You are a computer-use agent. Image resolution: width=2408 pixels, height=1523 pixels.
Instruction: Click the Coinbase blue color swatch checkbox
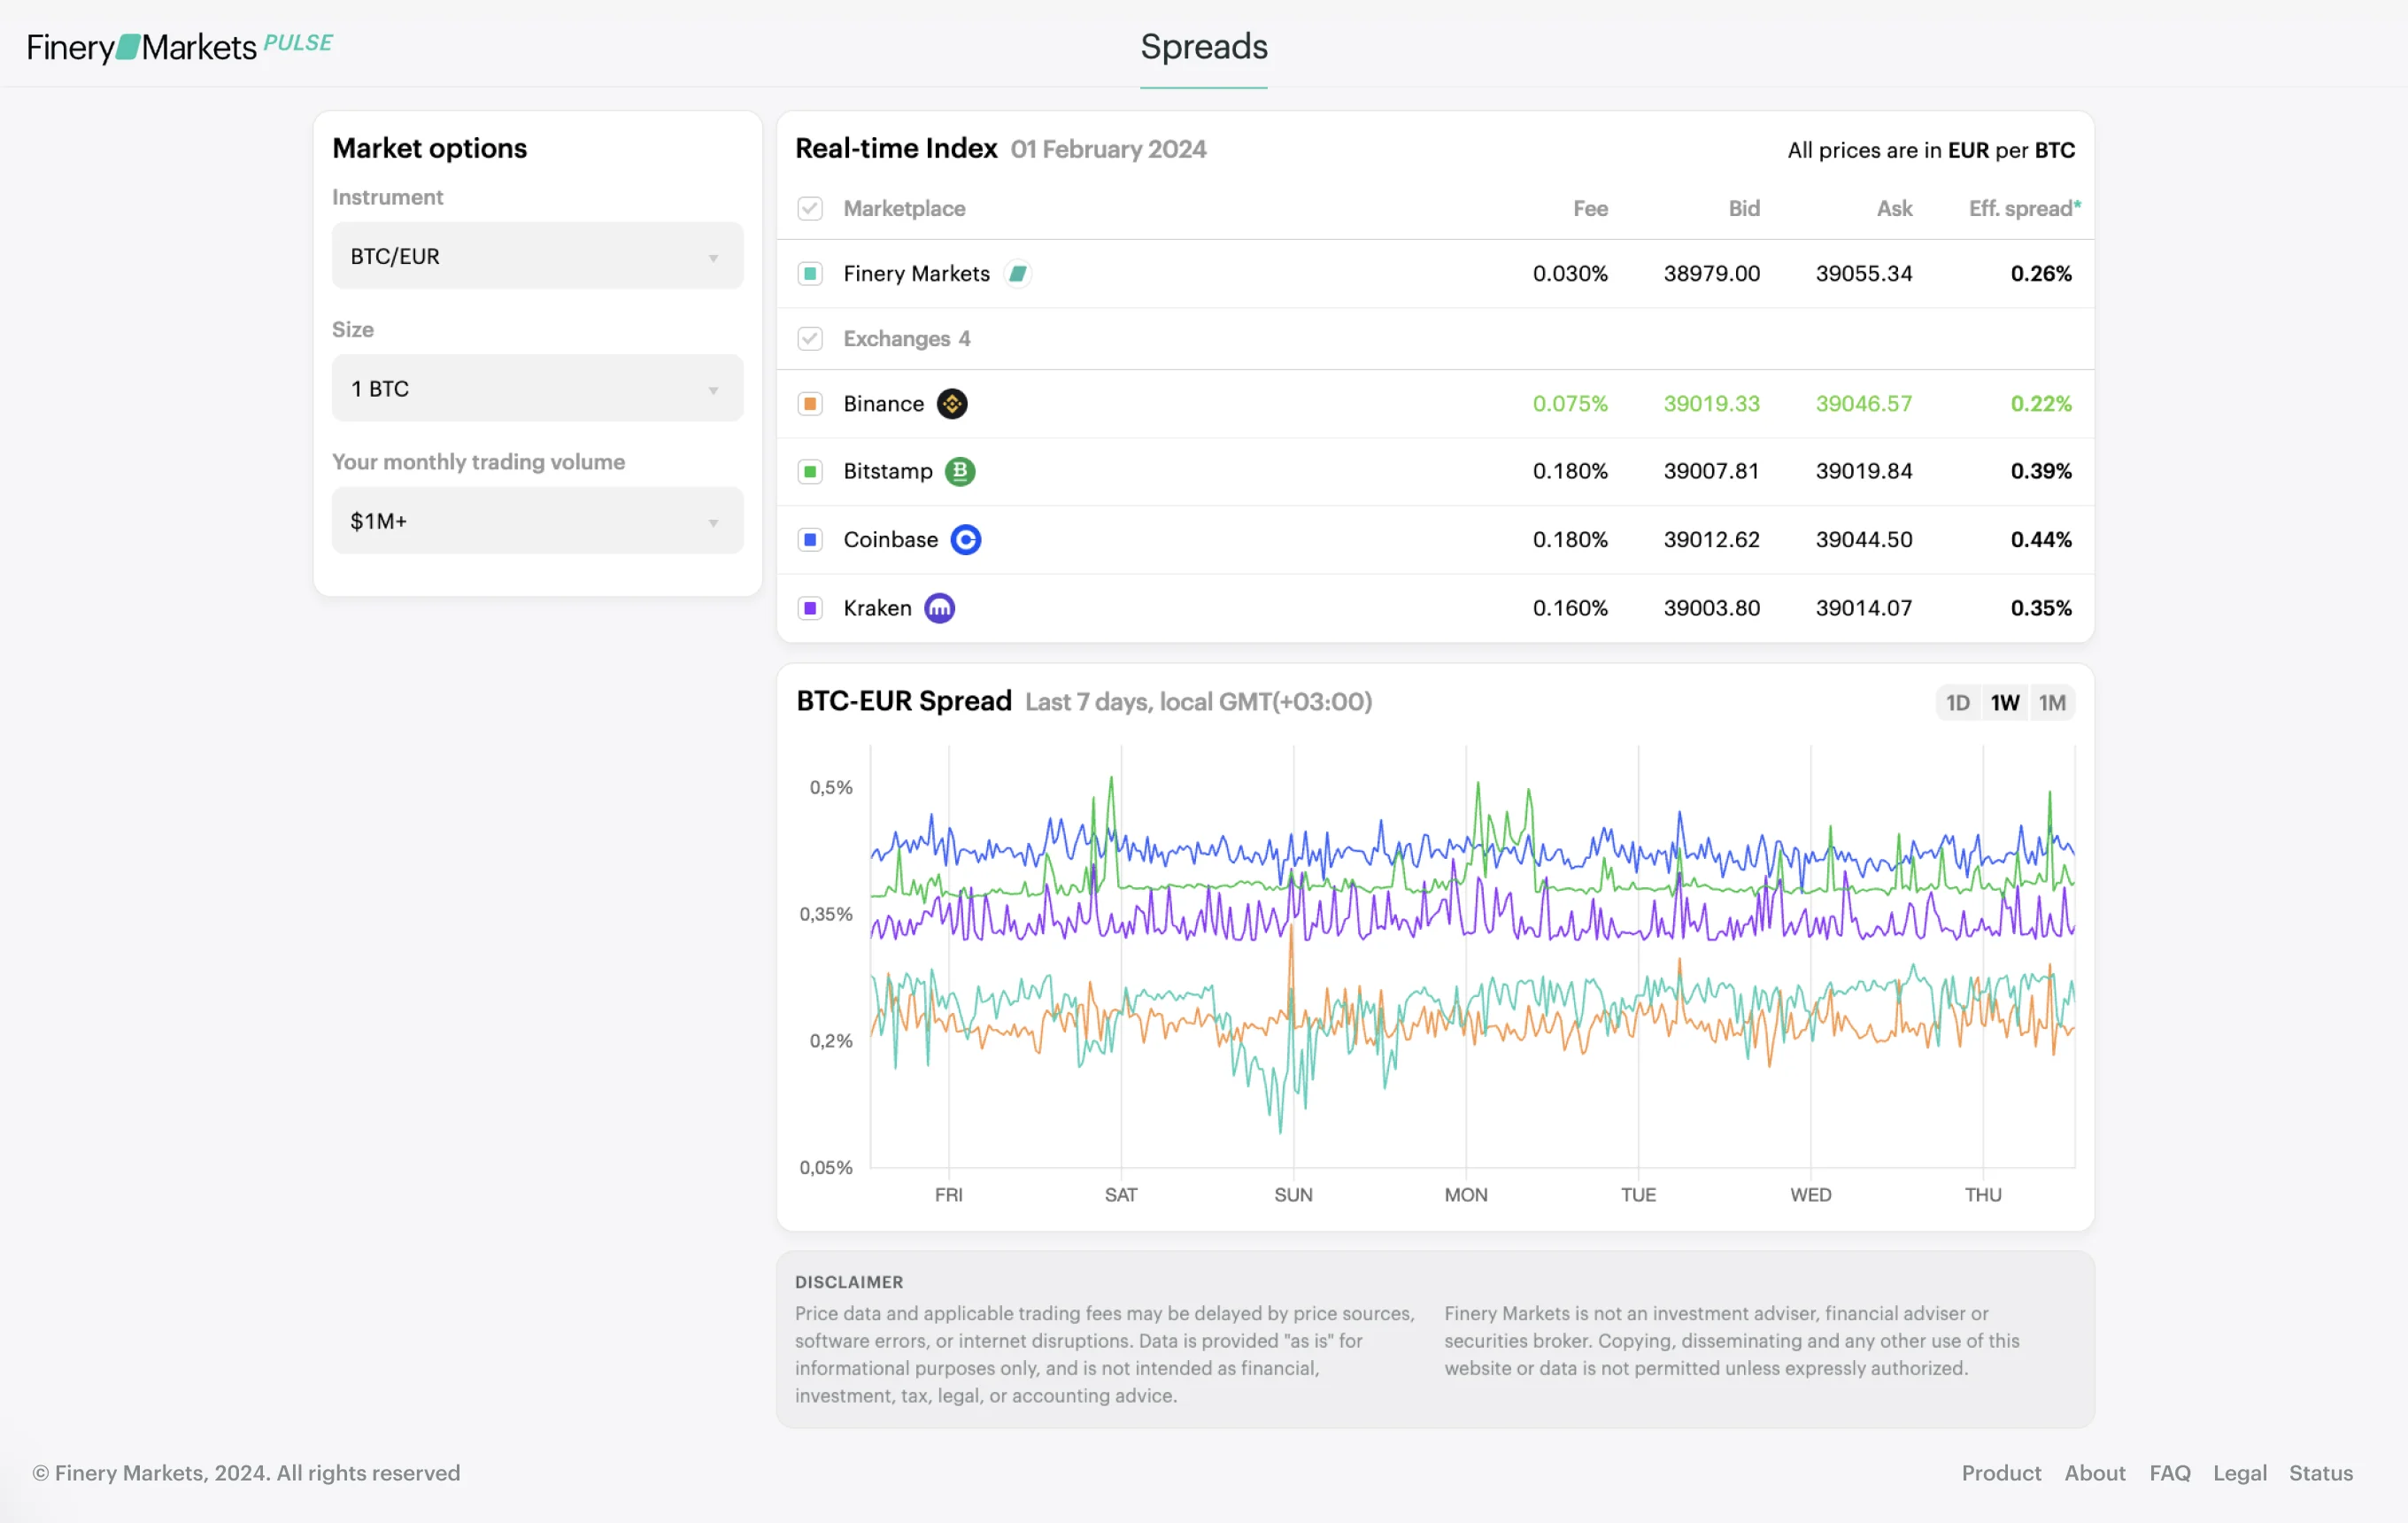810,540
